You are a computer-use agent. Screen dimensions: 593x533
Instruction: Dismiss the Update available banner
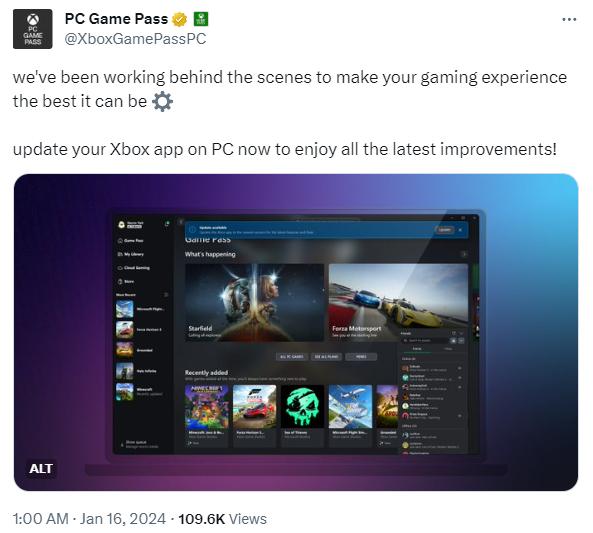coord(460,230)
